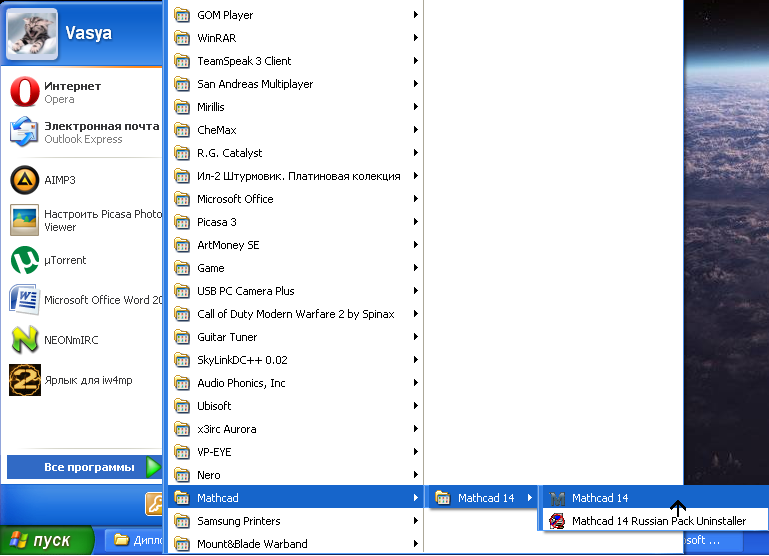Launch NEONmIRC icon
769x556 pixels.
(25, 340)
